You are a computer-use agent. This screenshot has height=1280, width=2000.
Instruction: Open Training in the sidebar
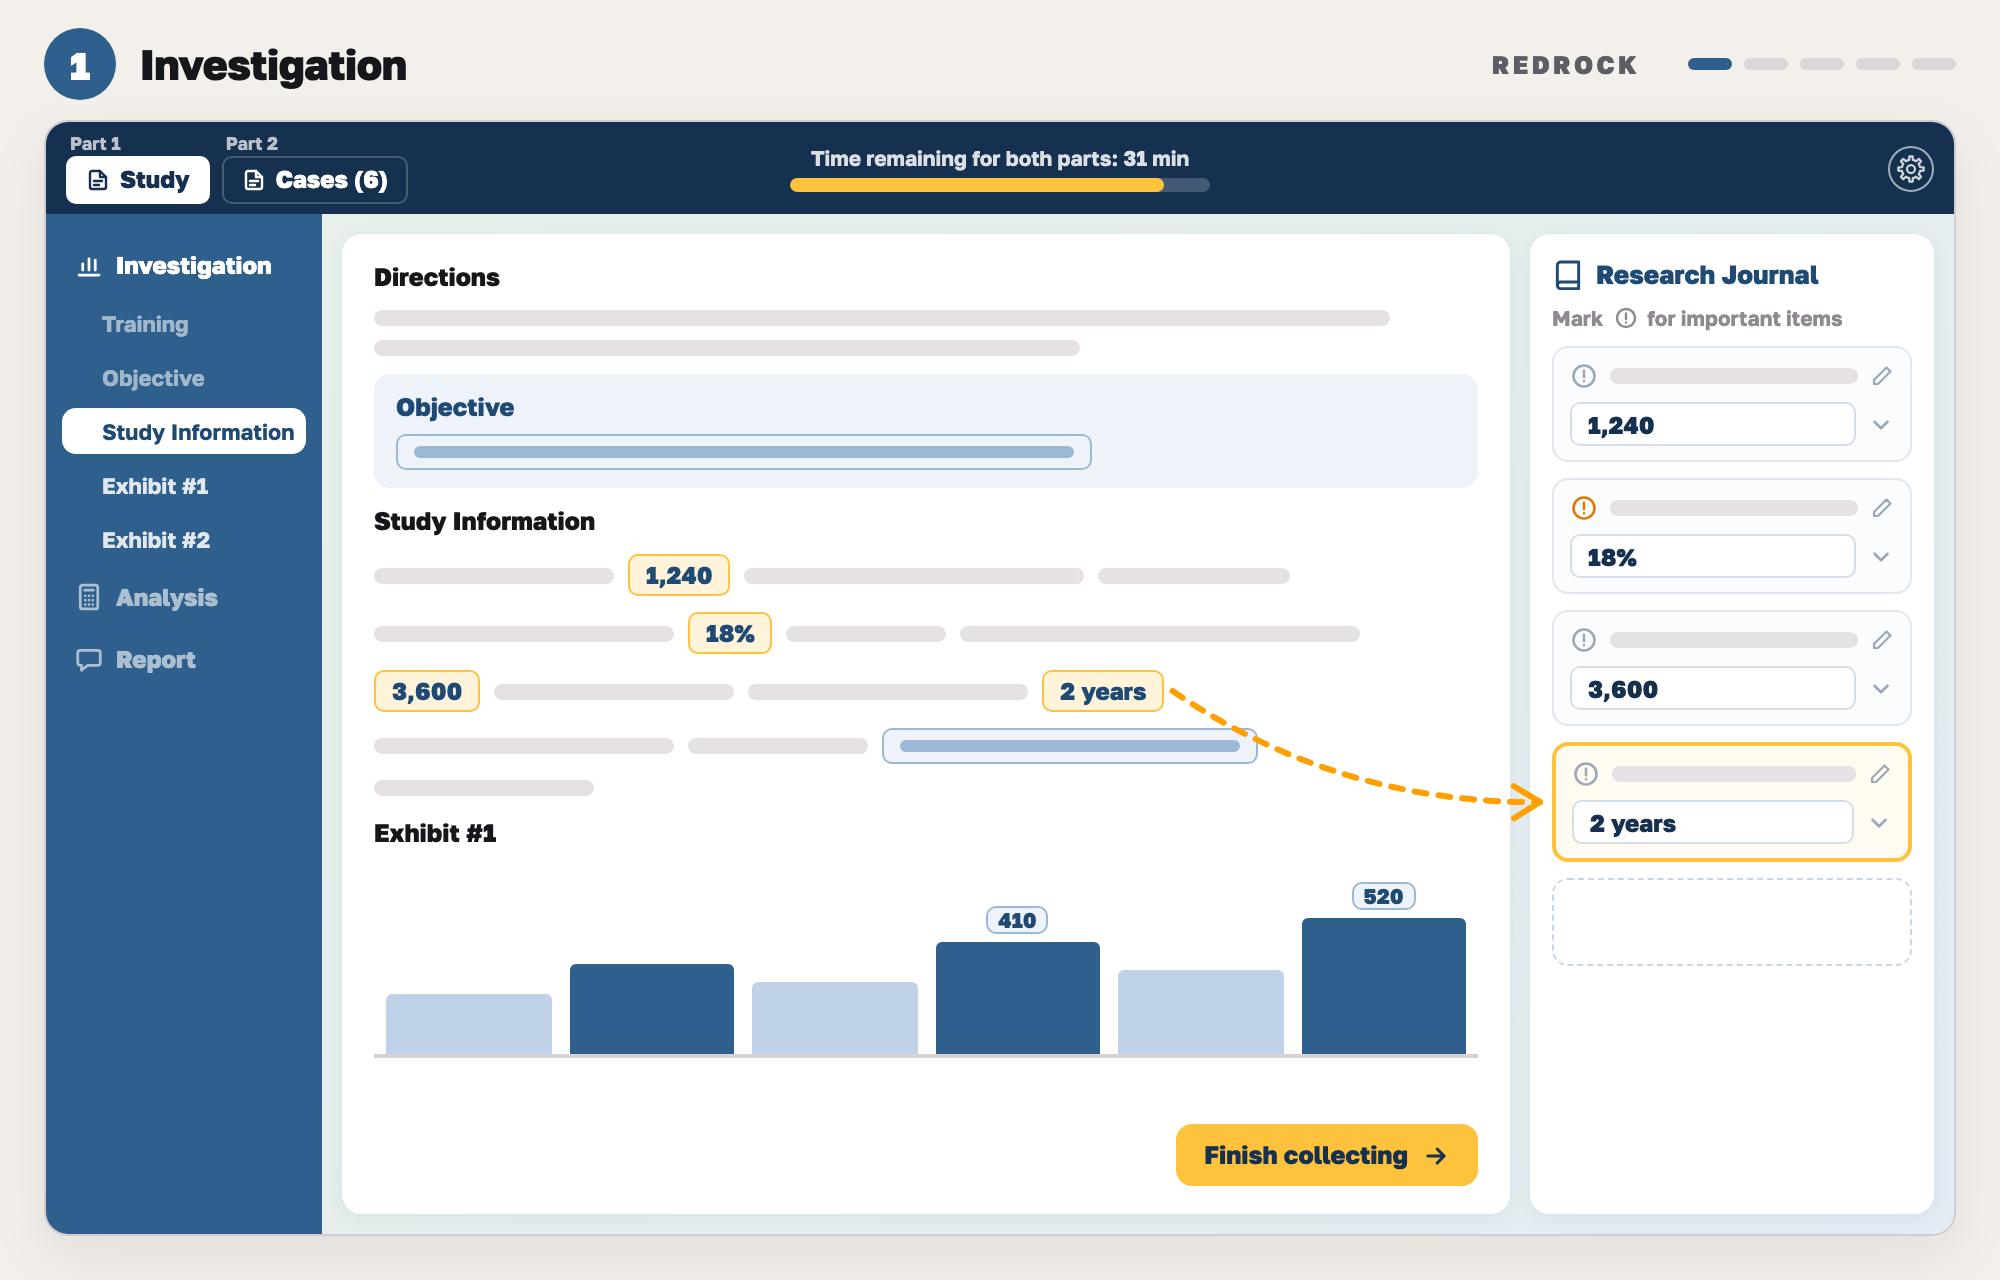(145, 324)
